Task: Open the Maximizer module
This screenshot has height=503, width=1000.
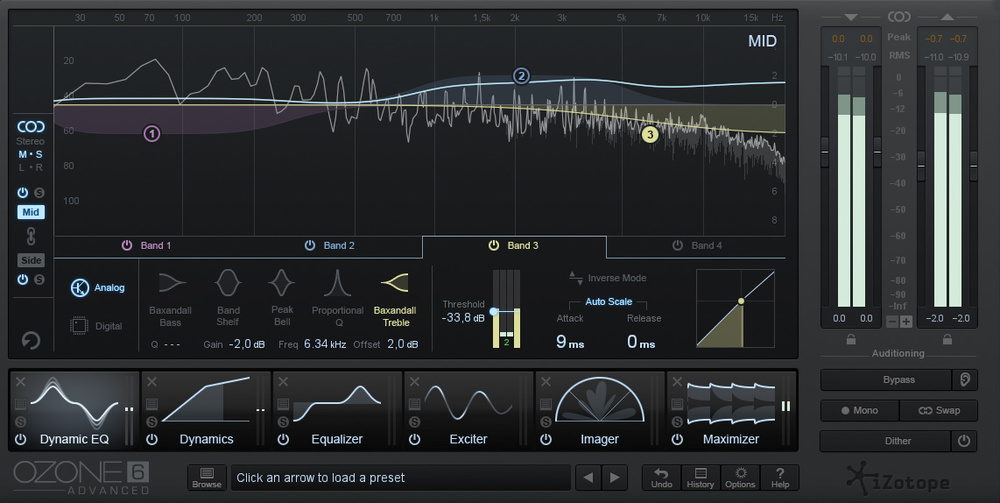Action: click(731, 410)
